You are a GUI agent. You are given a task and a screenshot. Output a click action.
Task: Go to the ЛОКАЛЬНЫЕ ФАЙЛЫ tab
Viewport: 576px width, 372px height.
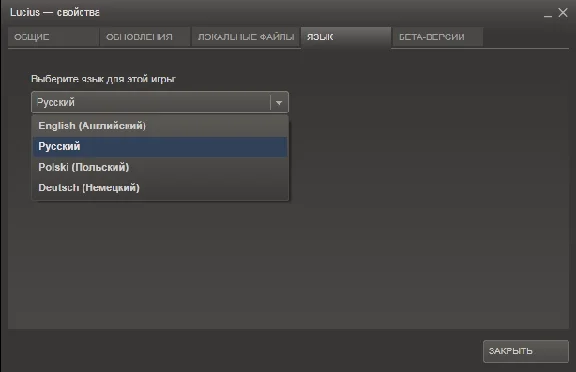click(245, 37)
